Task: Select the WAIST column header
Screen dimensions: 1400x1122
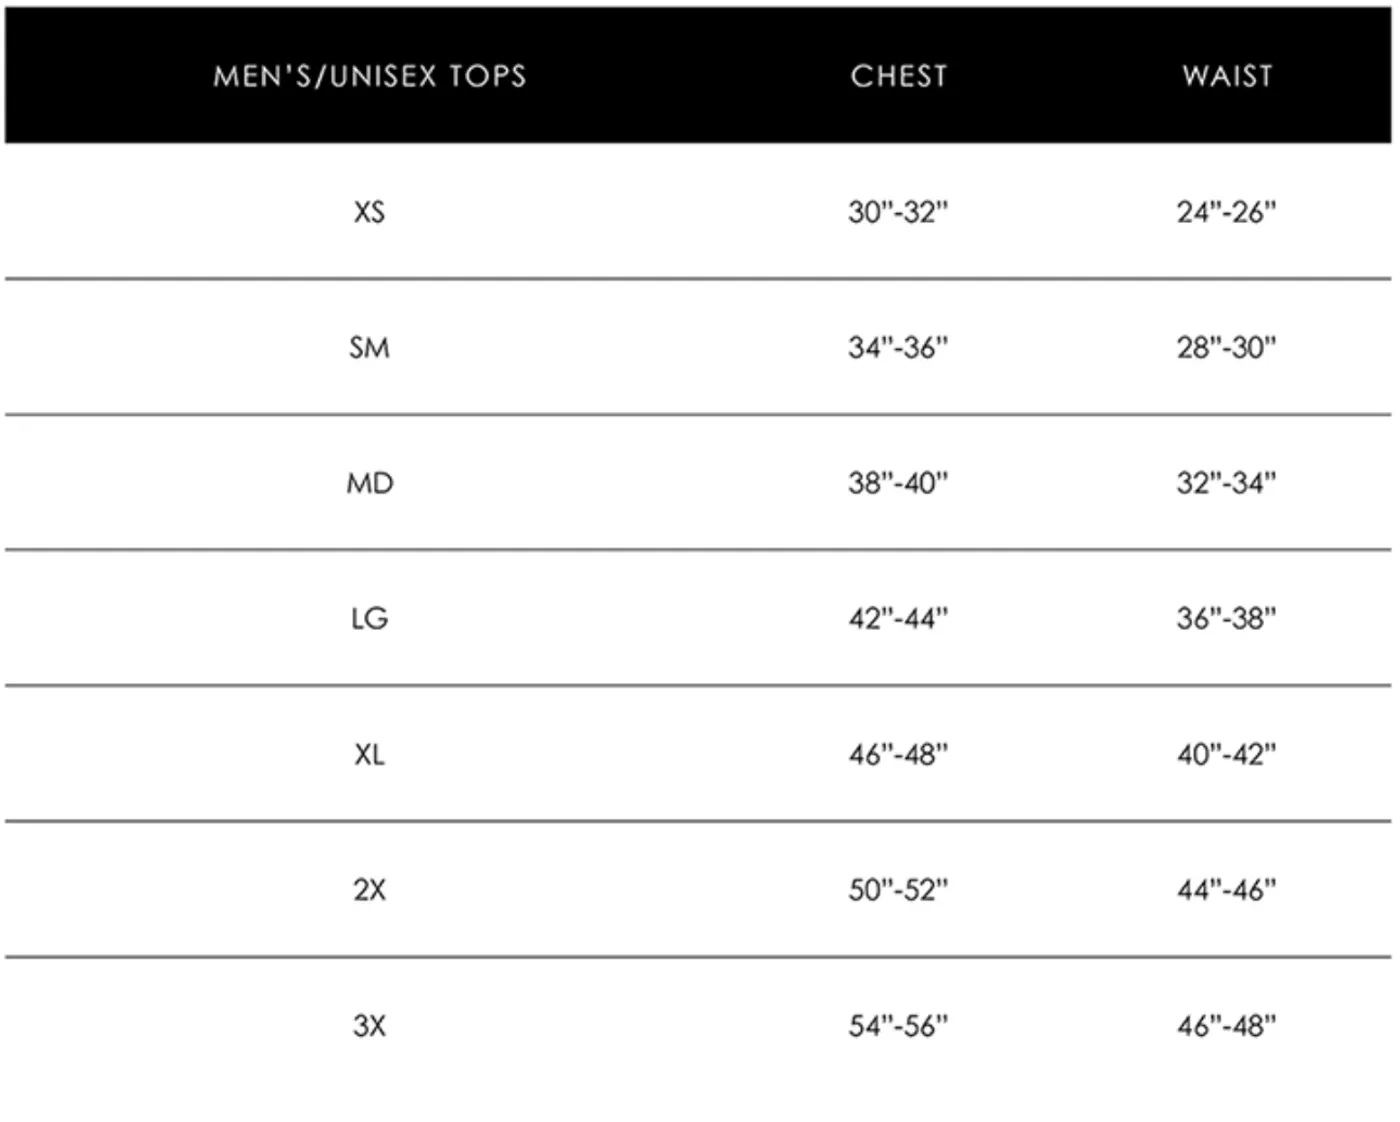Action: [x=1228, y=76]
